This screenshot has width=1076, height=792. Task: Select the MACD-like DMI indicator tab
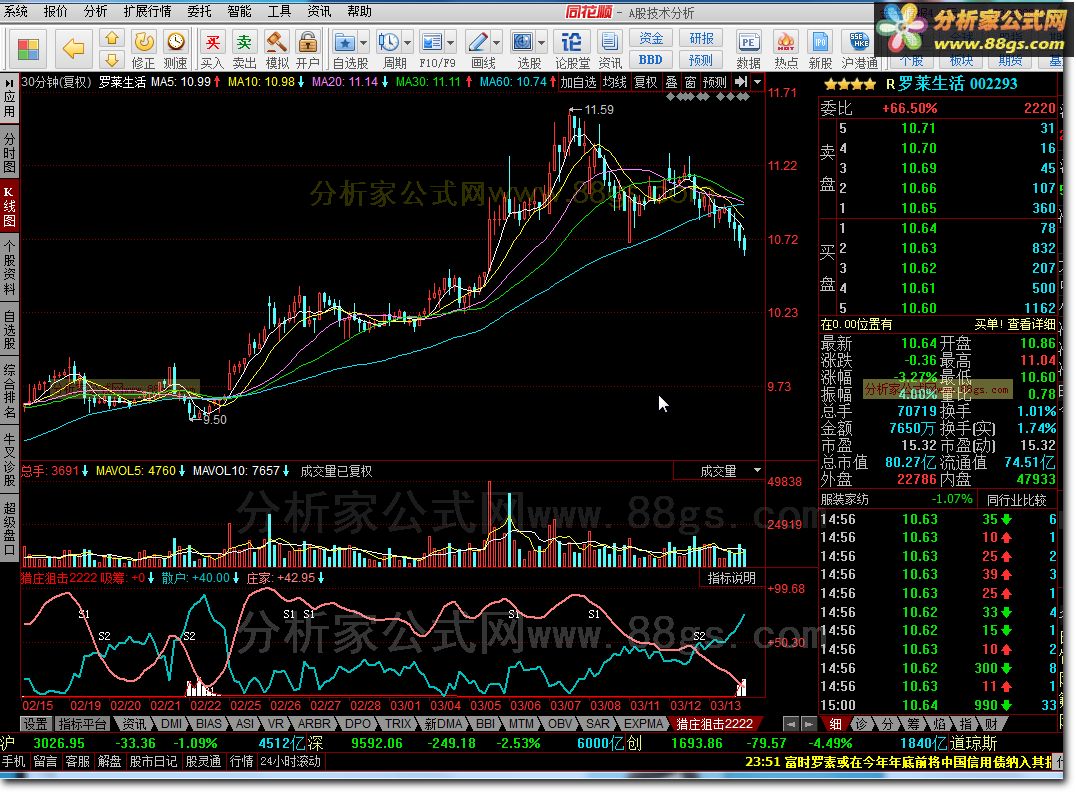172,723
